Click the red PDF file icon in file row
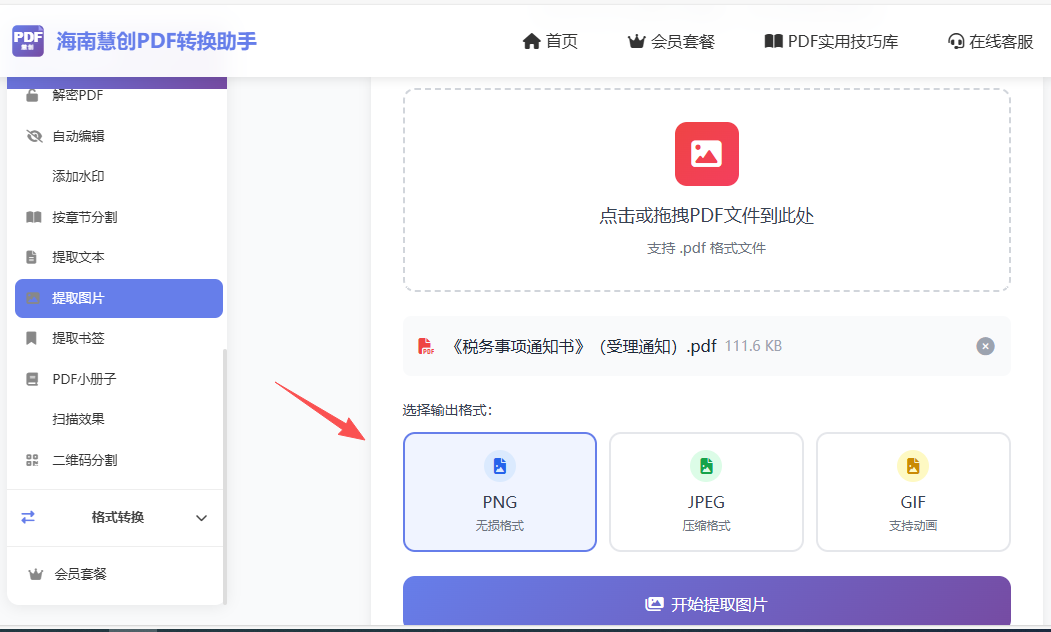Image resolution: width=1051 pixels, height=632 pixels. 426,346
